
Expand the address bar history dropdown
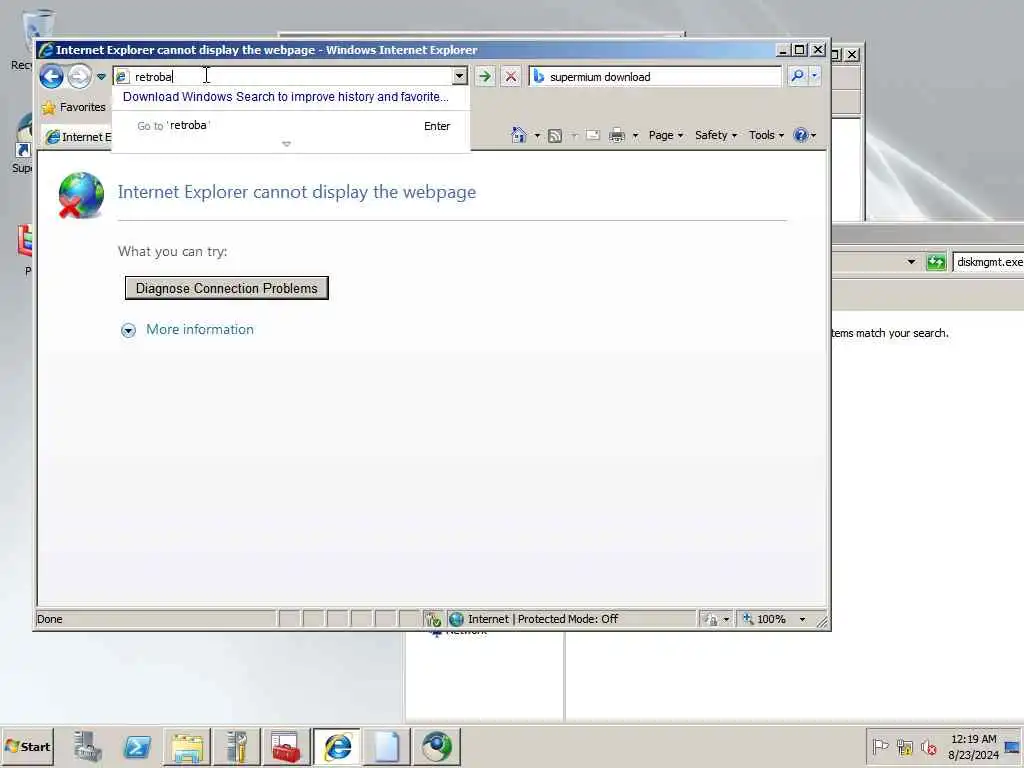[460, 76]
